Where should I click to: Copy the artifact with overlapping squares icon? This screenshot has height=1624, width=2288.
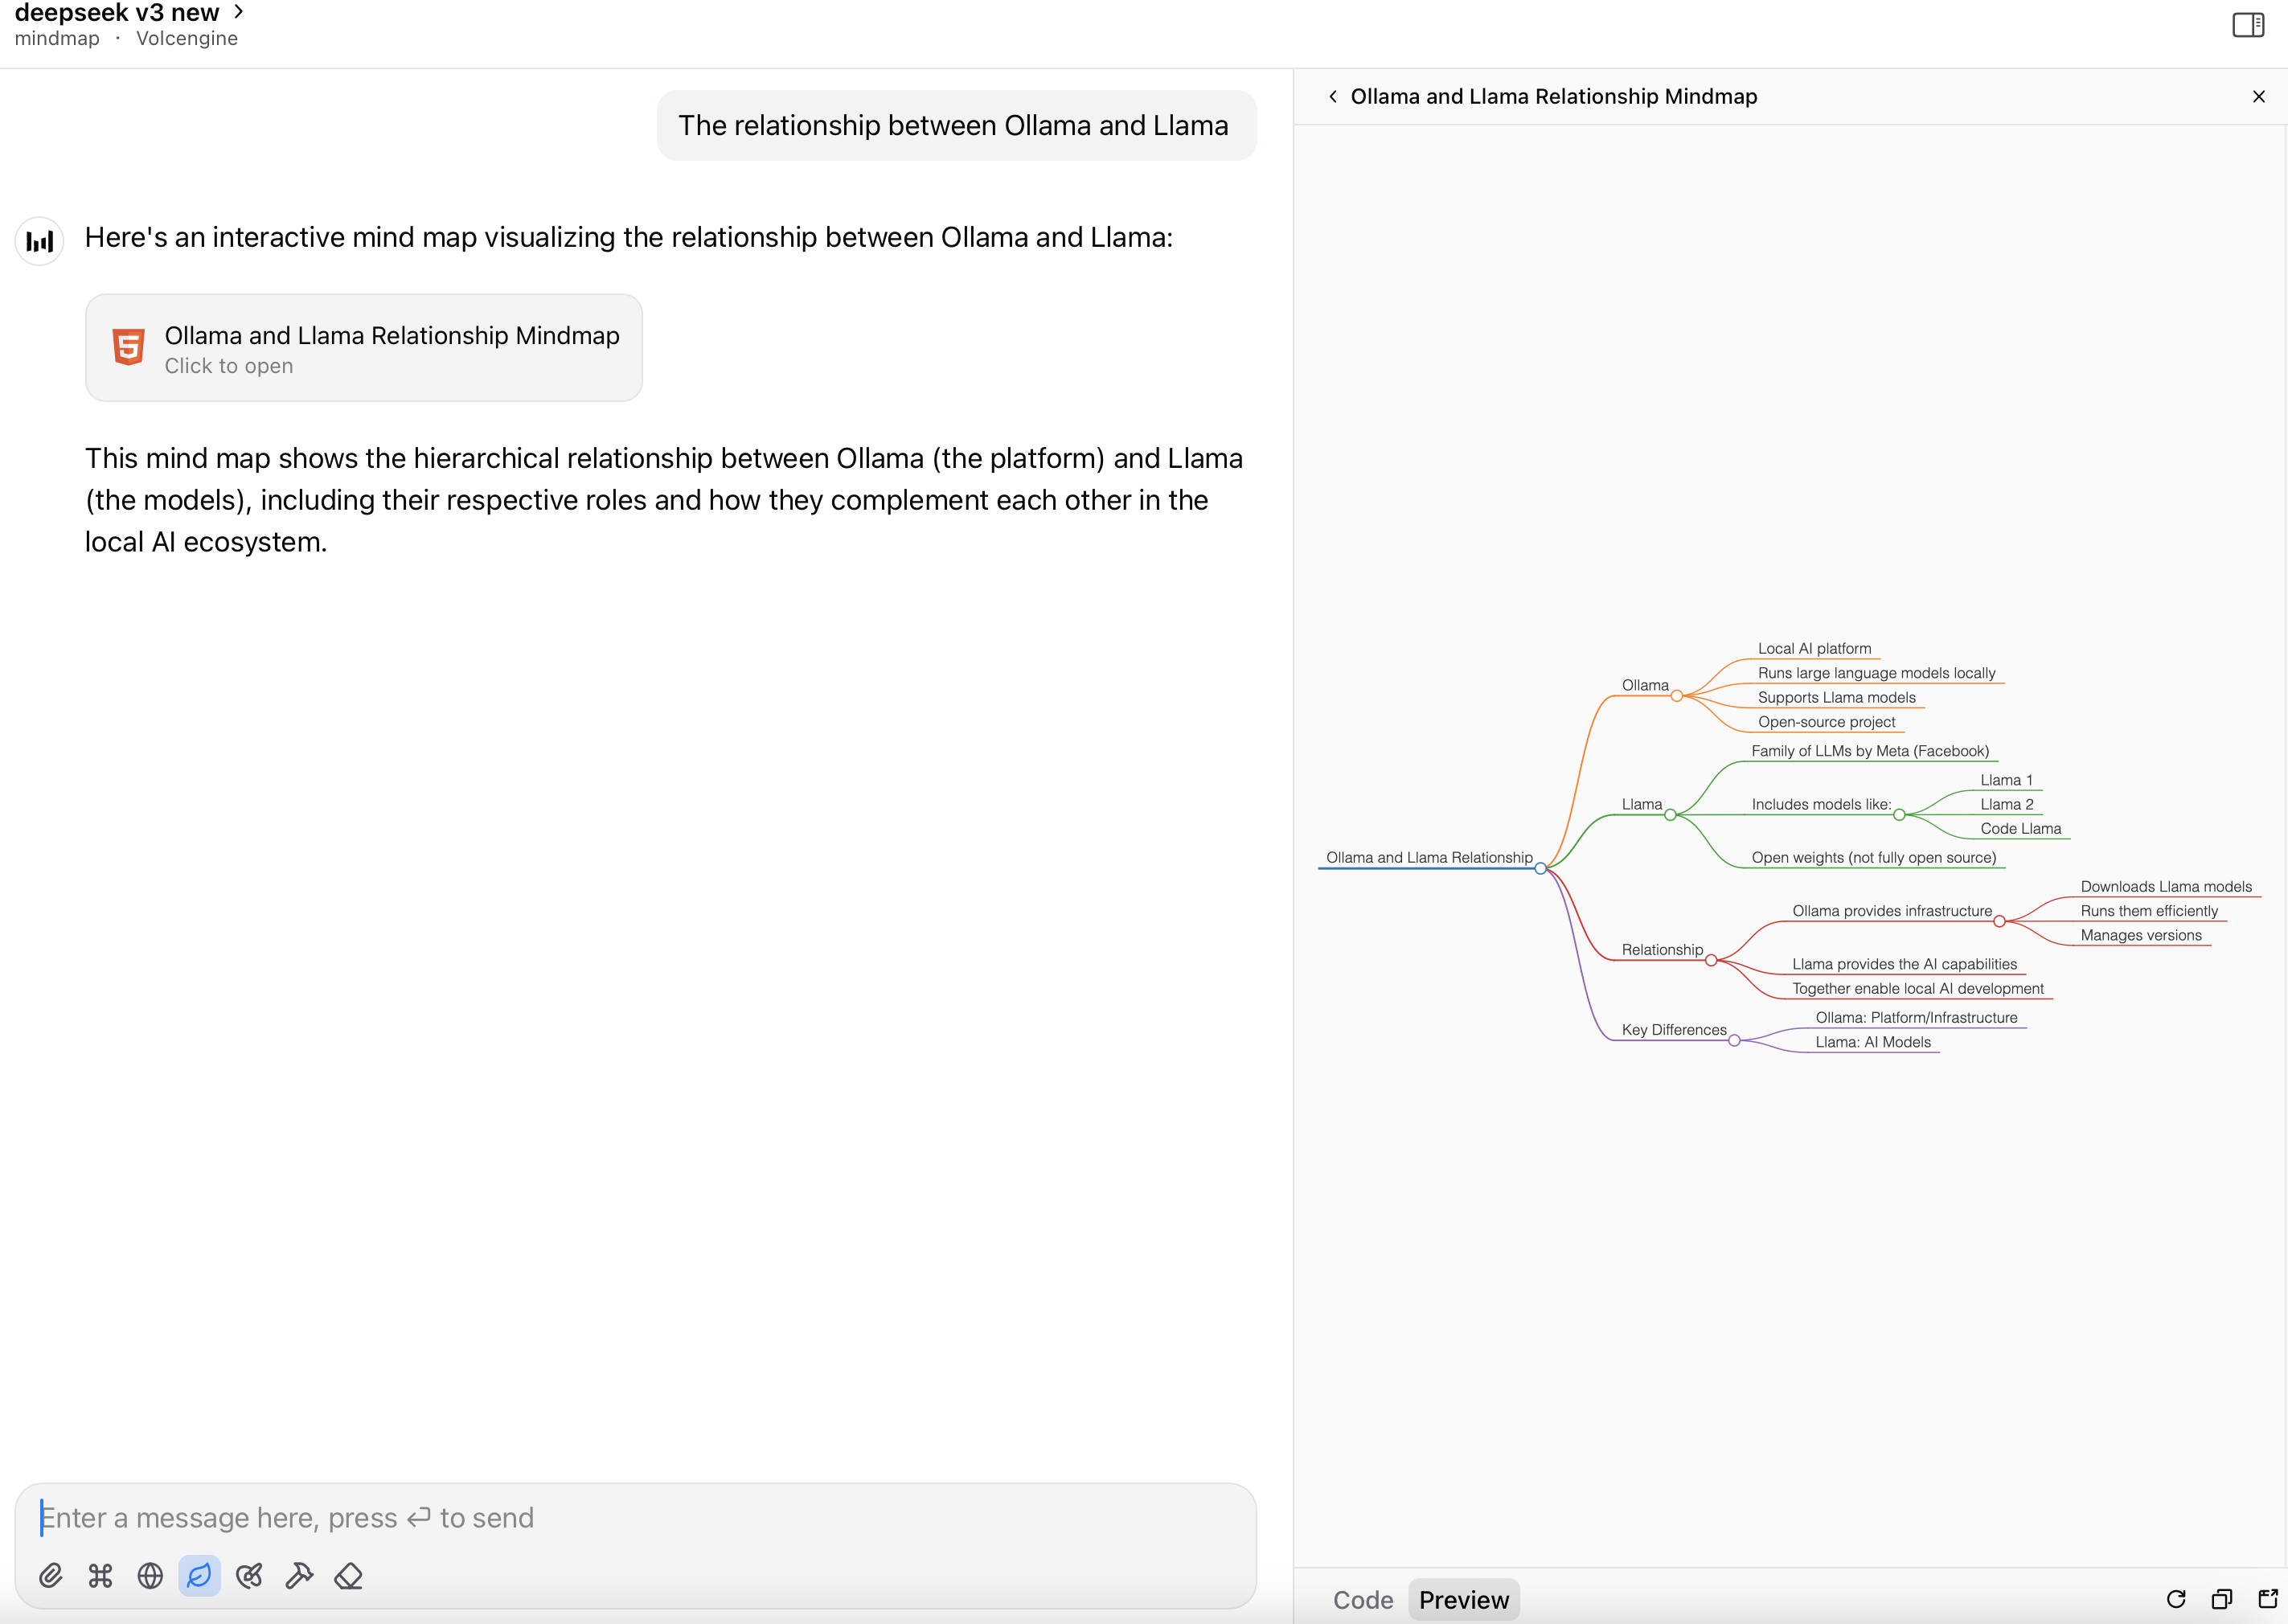[x=2221, y=1599]
